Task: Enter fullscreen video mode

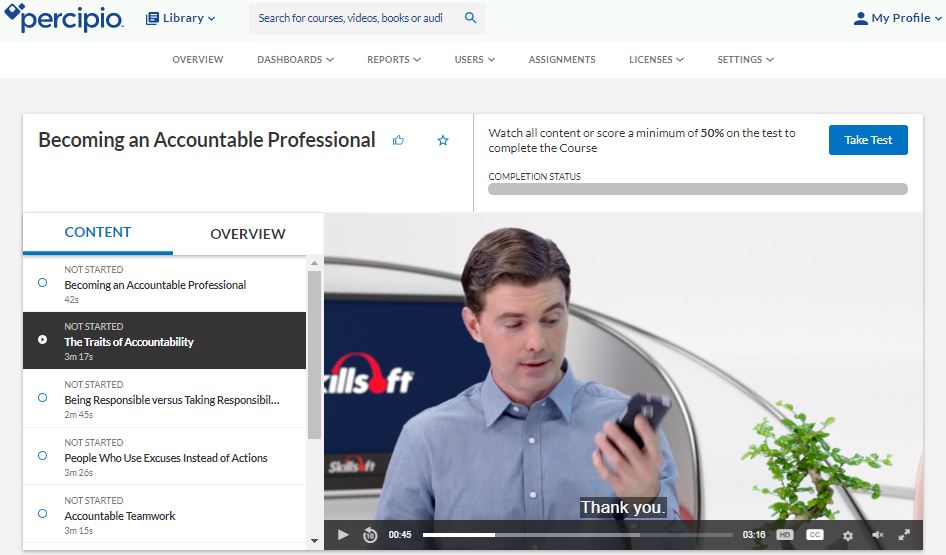Action: click(x=905, y=535)
